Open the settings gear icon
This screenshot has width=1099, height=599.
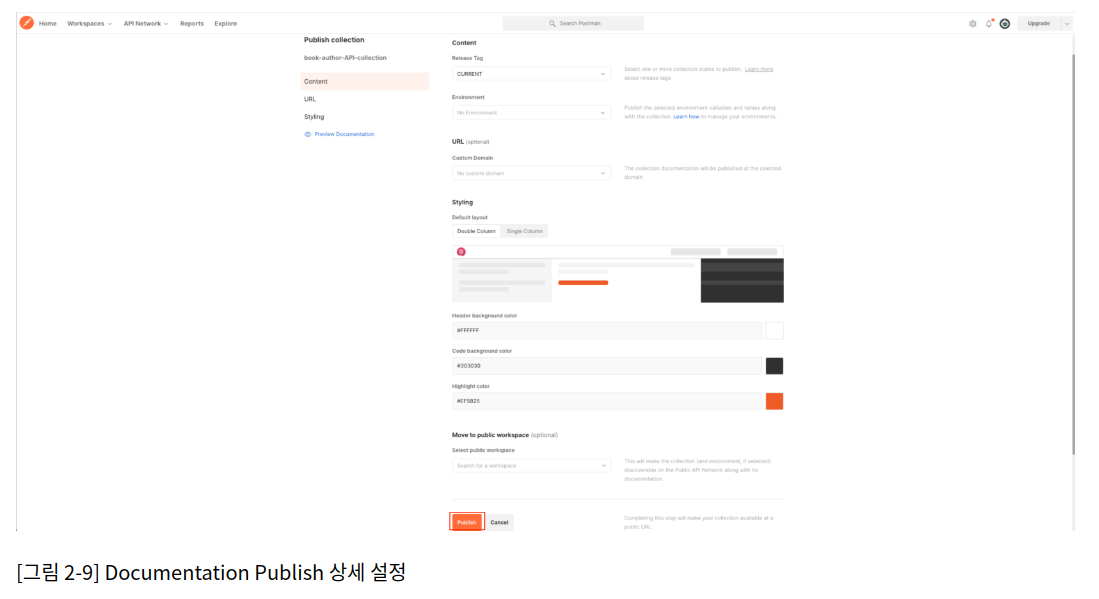click(x=973, y=24)
